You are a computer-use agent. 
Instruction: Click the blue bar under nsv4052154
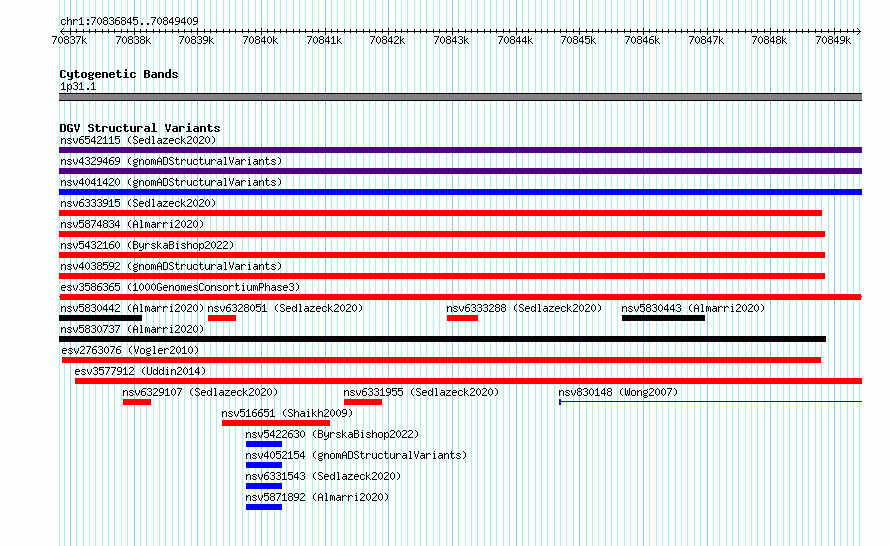tap(264, 465)
